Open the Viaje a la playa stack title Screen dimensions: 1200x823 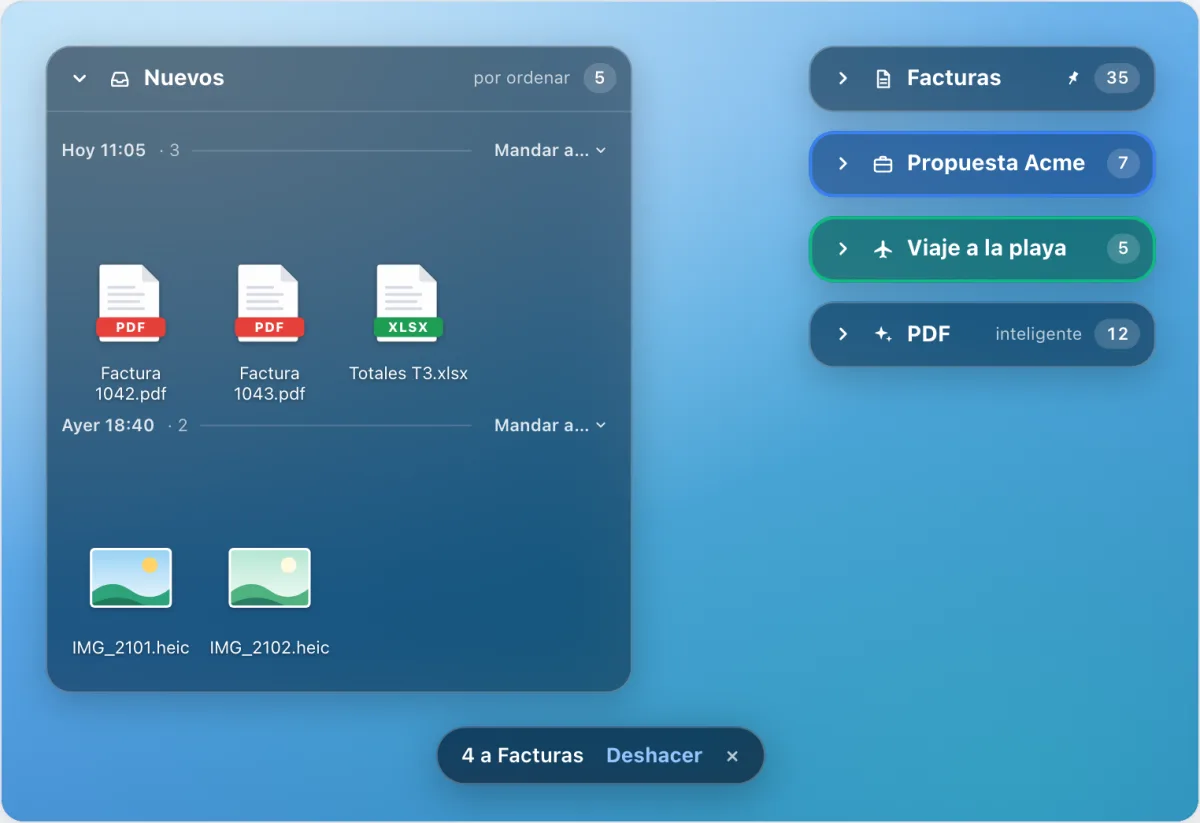click(x=986, y=248)
